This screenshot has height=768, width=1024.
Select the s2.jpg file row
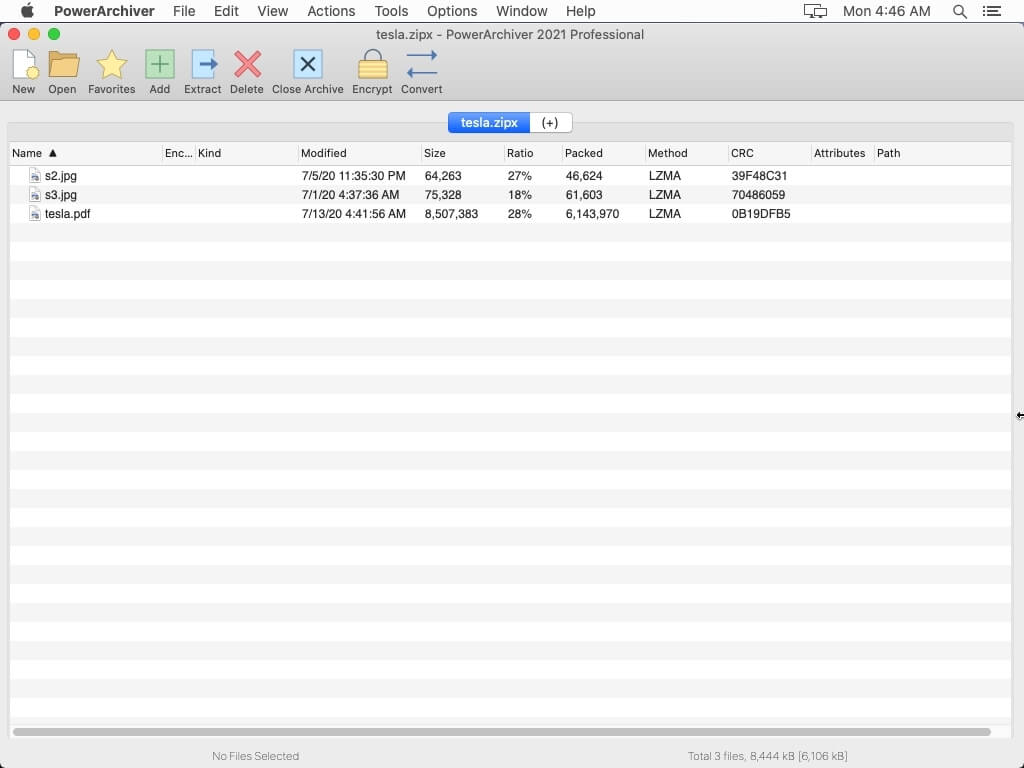click(x=510, y=176)
